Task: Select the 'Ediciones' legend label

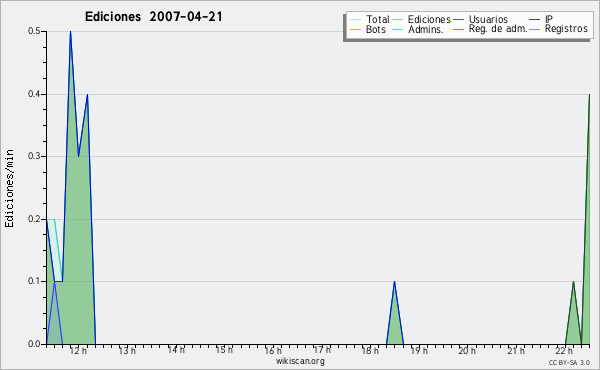Action: click(429, 19)
